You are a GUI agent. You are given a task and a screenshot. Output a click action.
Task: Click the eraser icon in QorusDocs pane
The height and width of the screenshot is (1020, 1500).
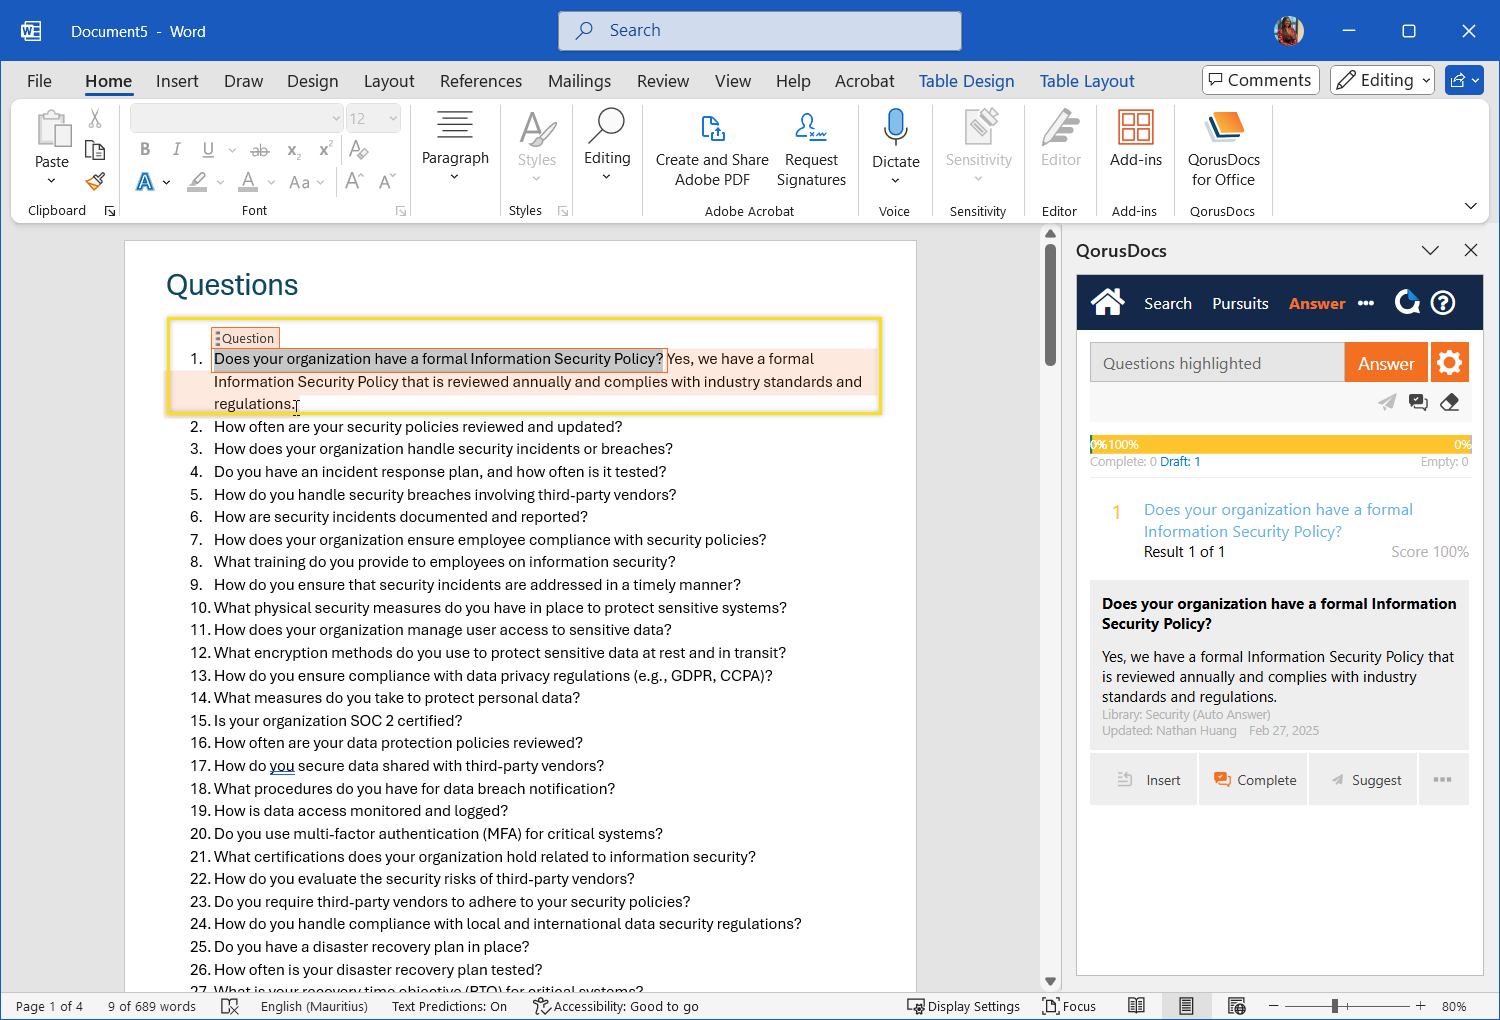click(x=1449, y=403)
